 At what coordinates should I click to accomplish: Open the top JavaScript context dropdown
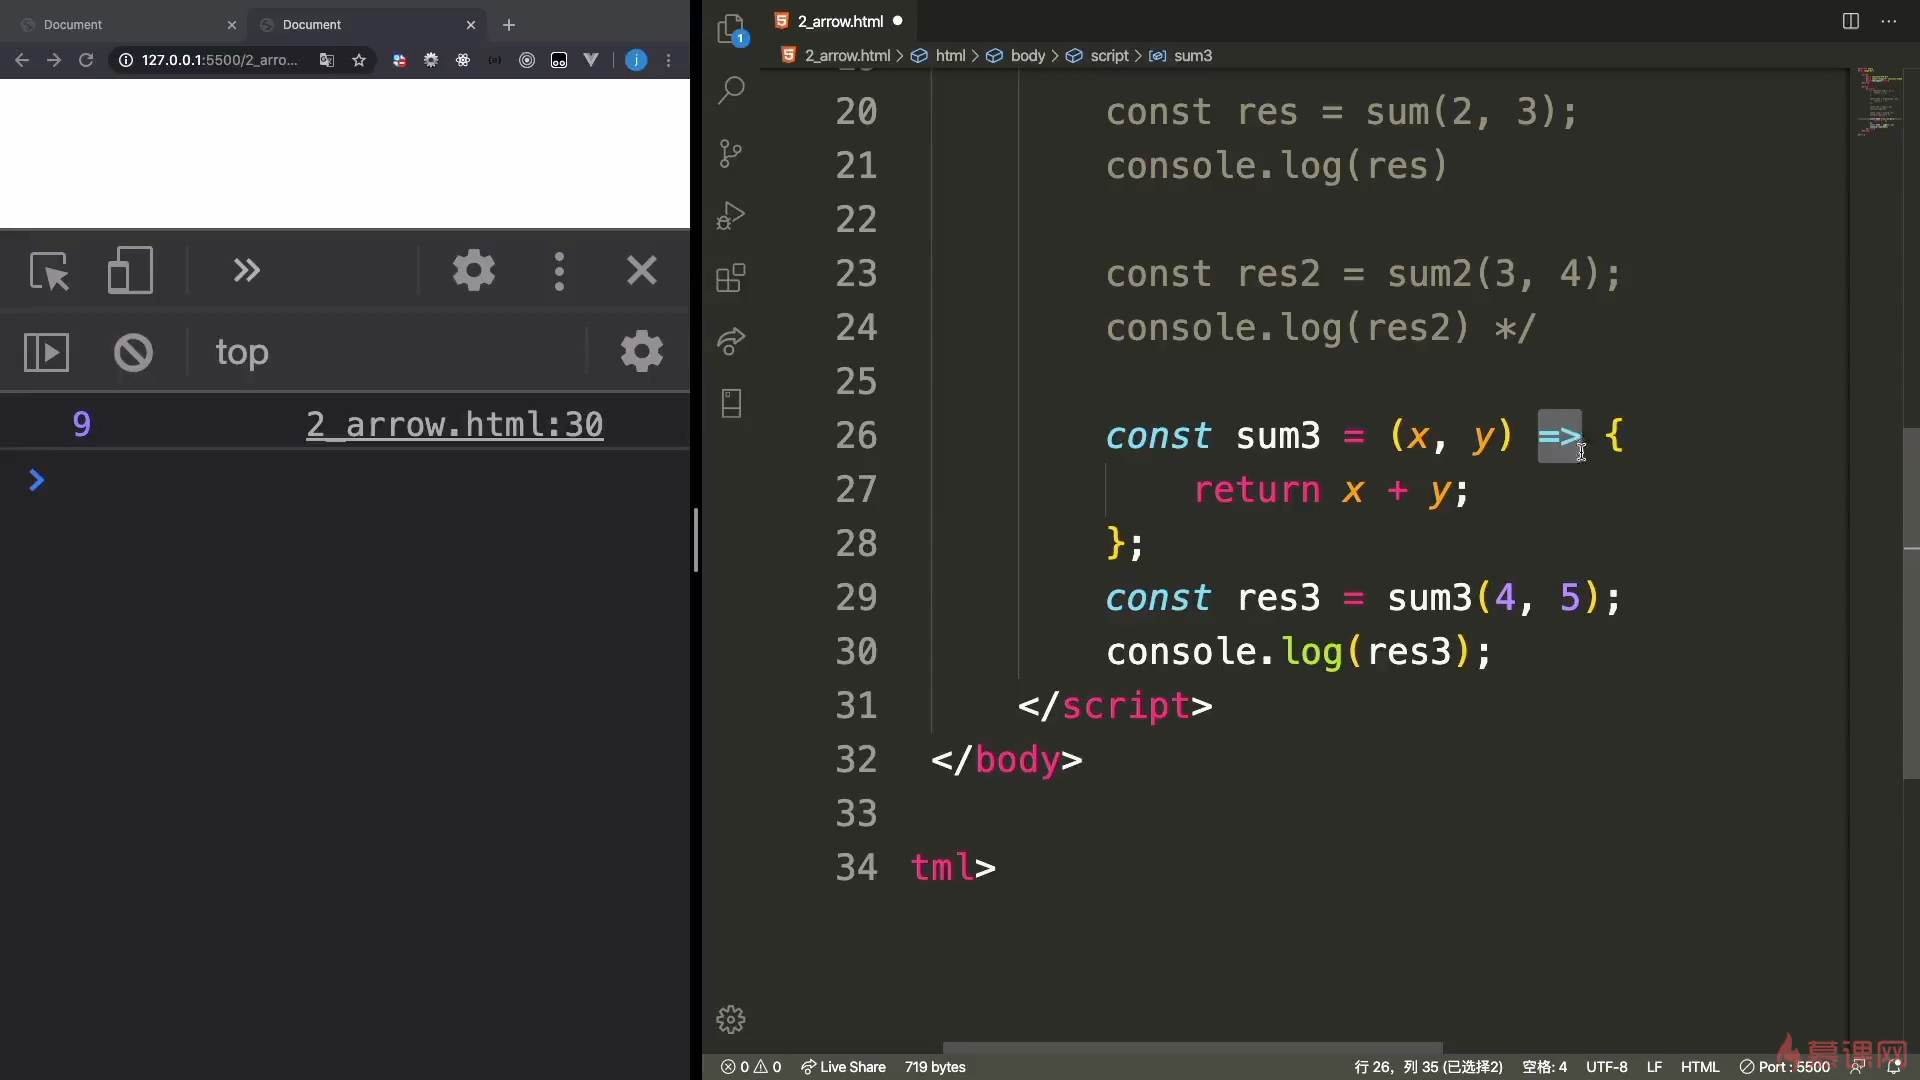[242, 352]
